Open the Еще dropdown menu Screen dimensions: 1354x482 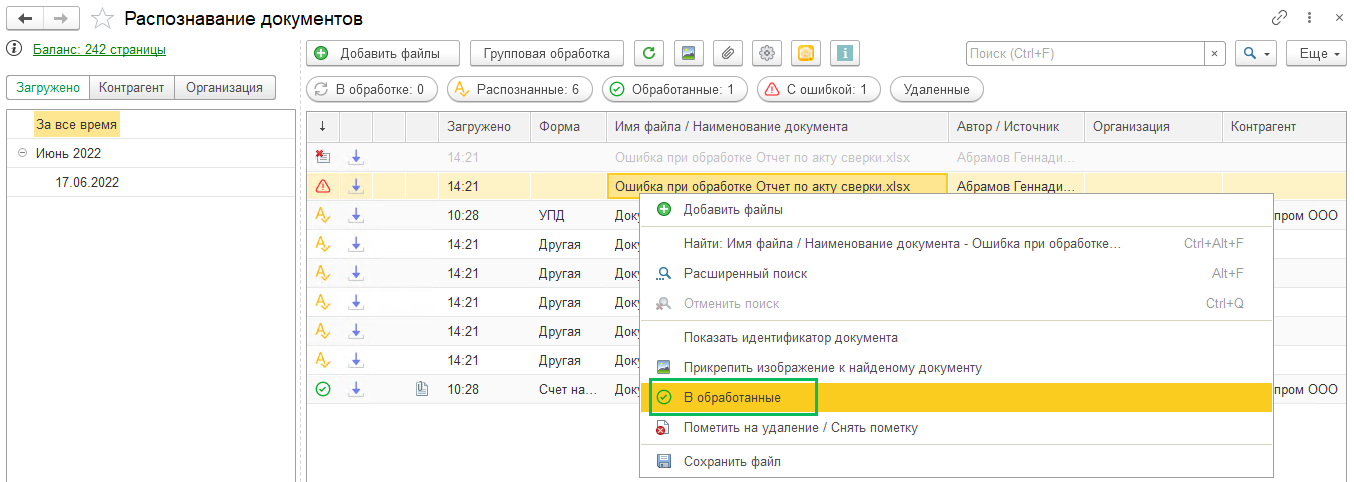point(1316,53)
